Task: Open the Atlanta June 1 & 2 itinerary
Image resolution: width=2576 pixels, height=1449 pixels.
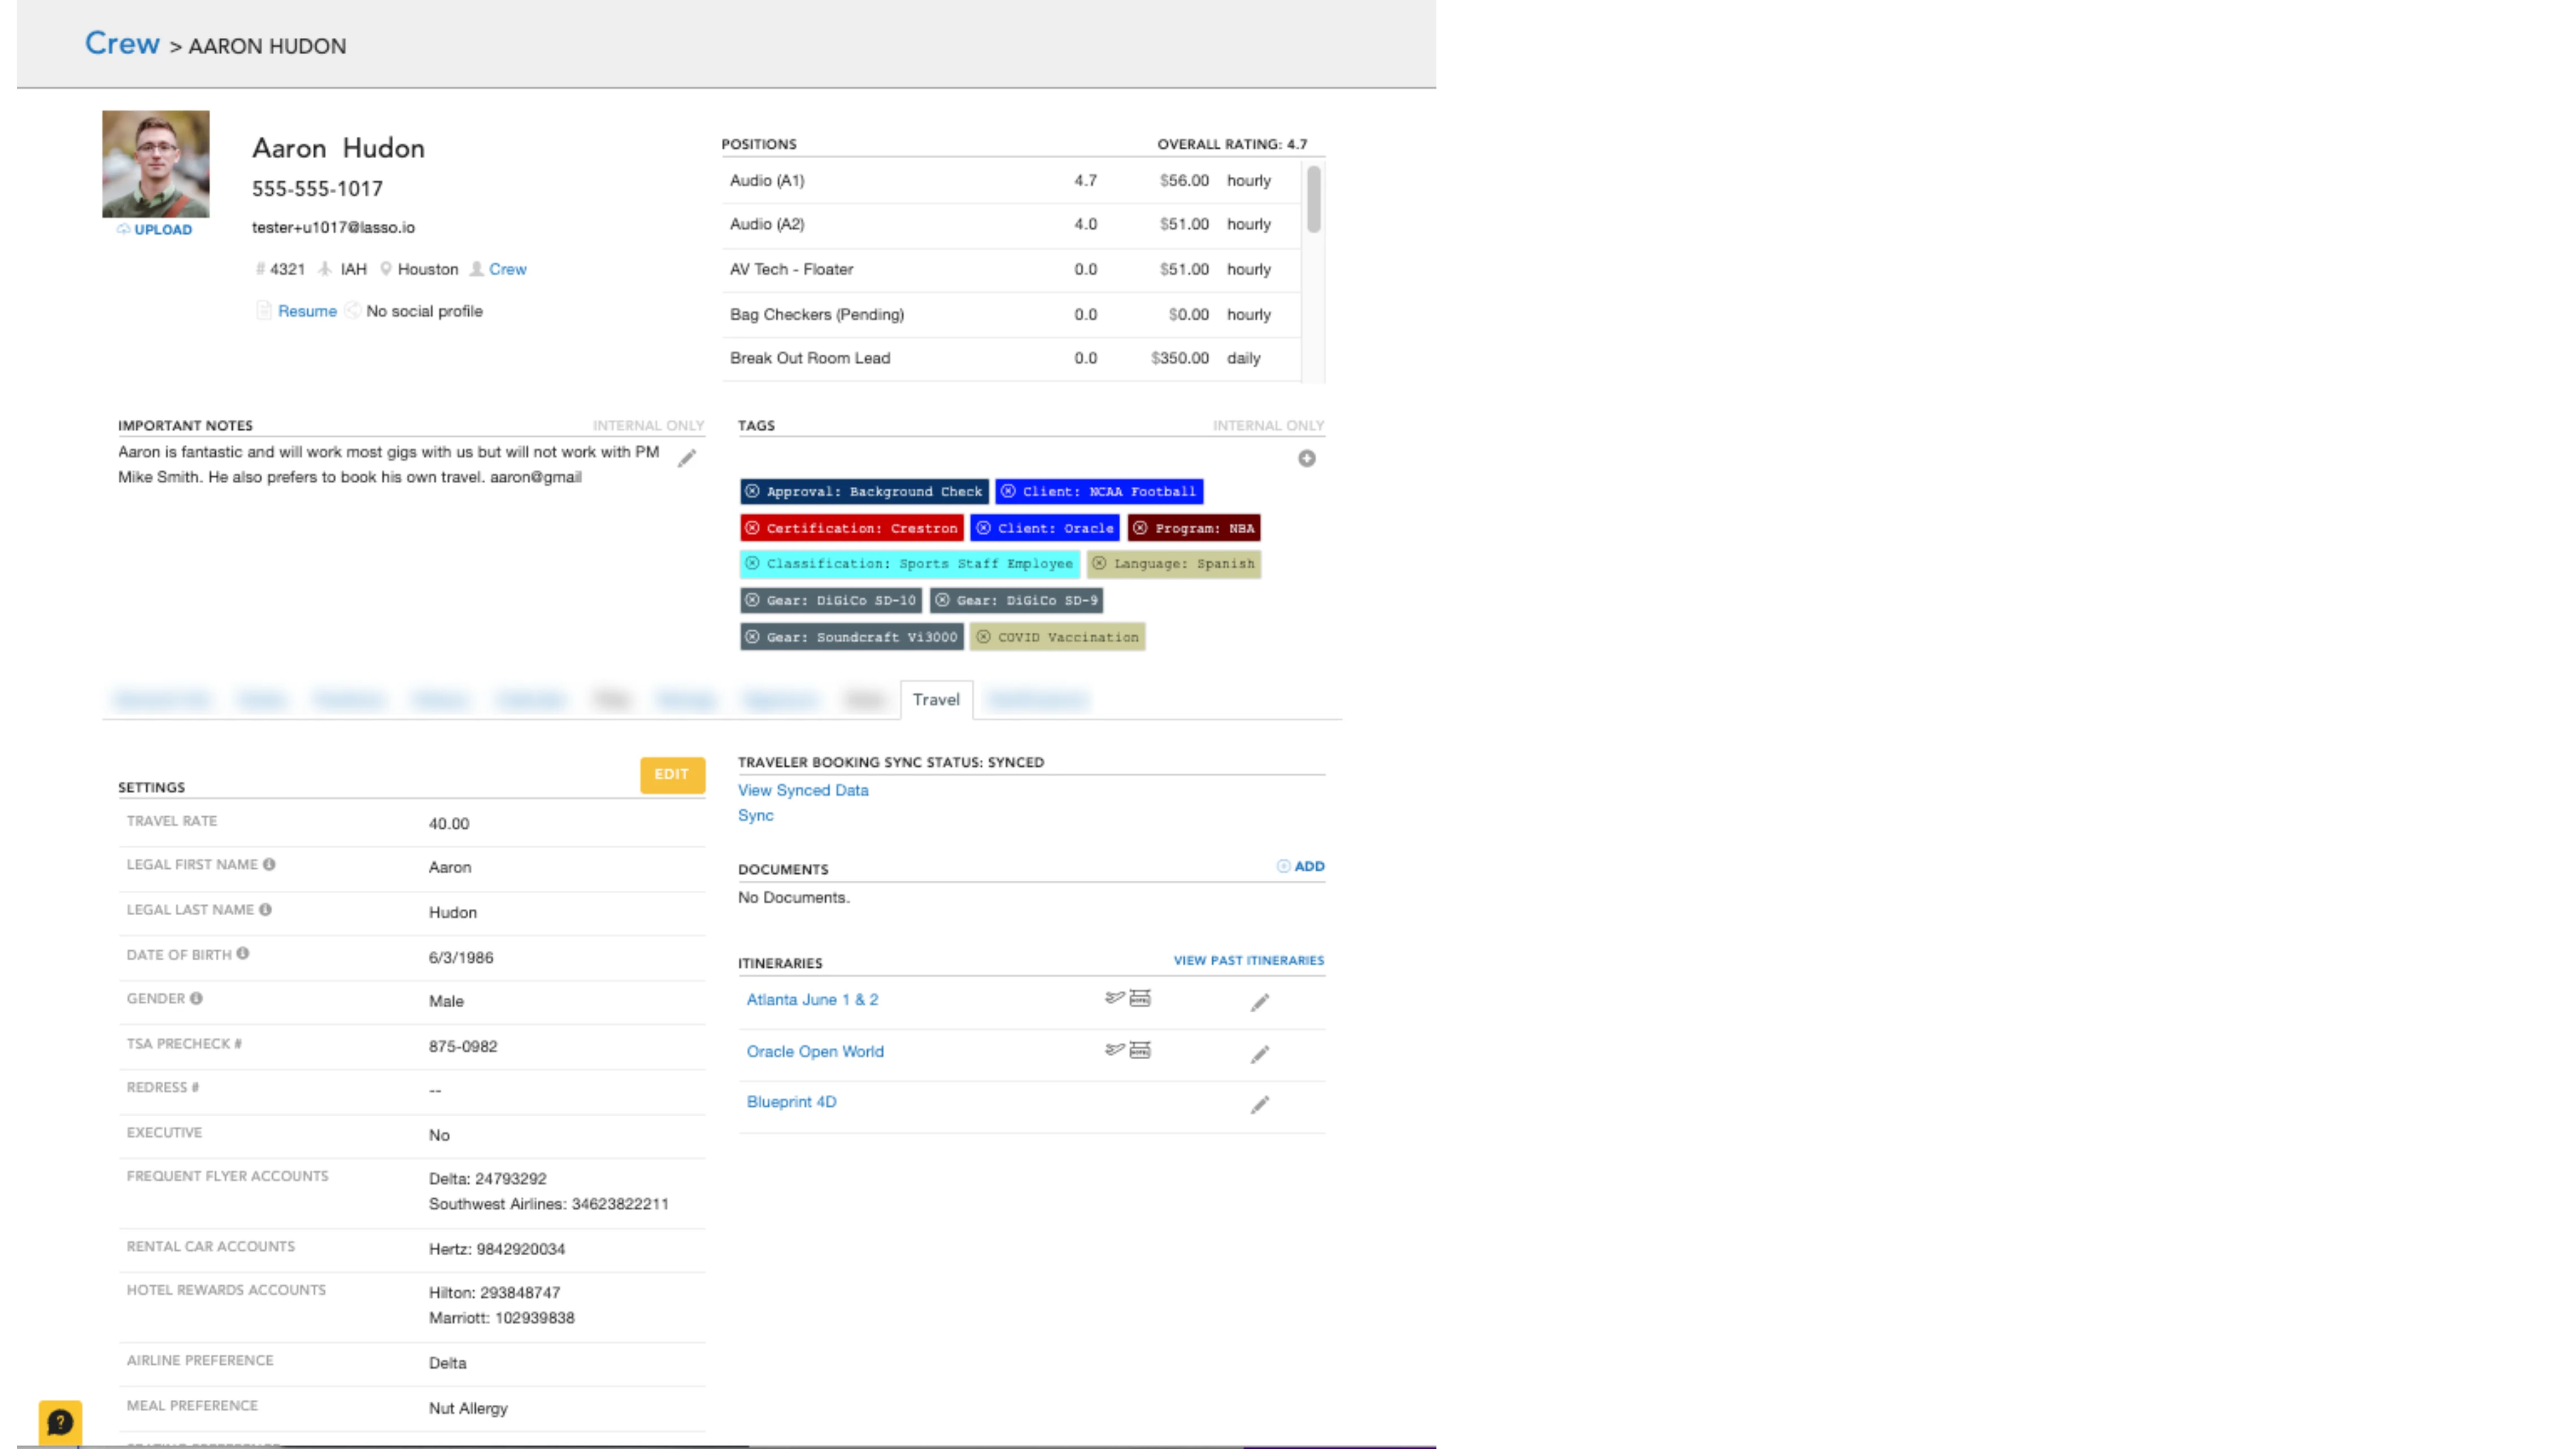Action: click(812, 999)
